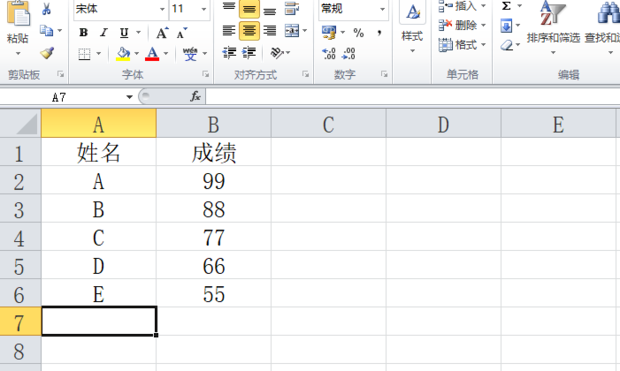This screenshot has height=371, width=620.
Task: Expand the font color dropdown arrow
Action: (x=166, y=53)
